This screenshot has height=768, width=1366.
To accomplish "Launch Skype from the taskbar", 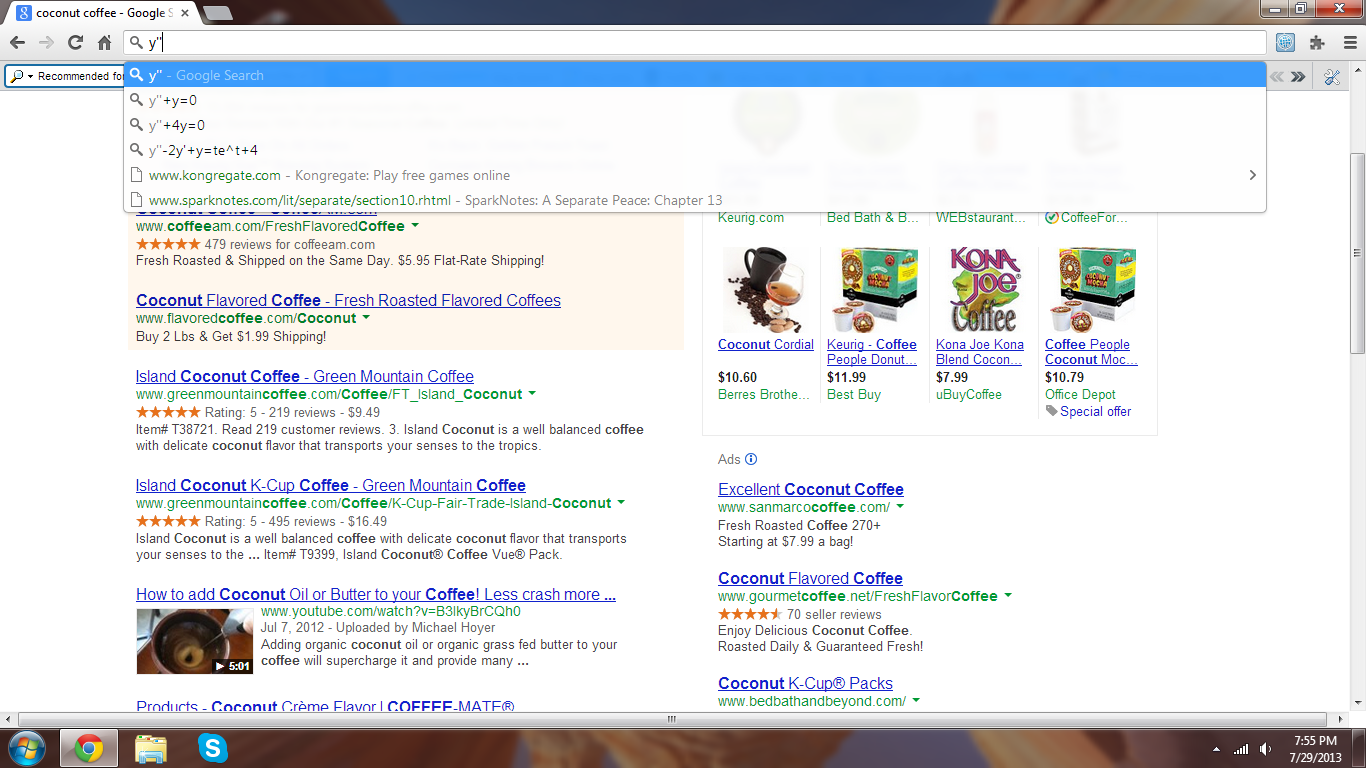I will [212, 748].
